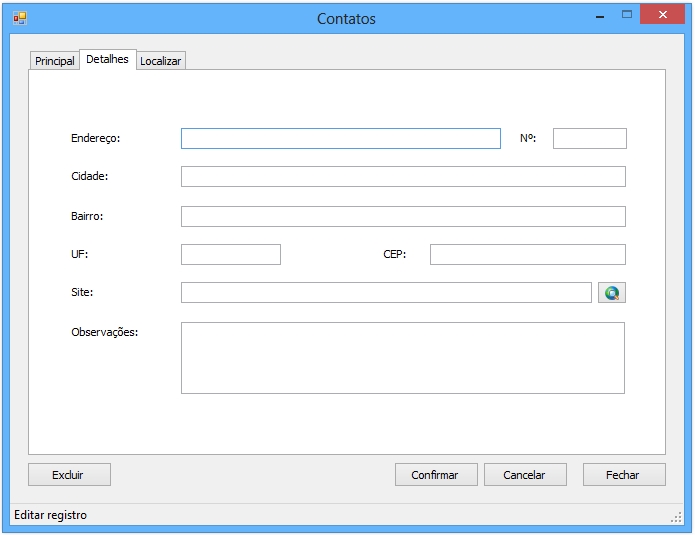This screenshot has width=695, height=535.
Task: Open the Localizar tab
Action: click(x=160, y=61)
